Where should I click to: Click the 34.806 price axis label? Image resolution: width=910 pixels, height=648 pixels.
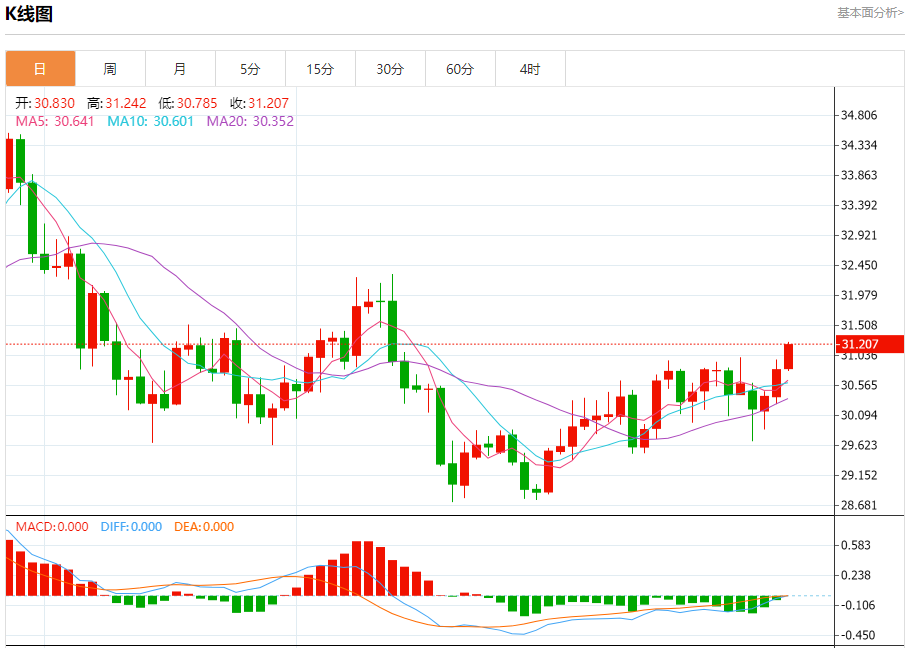859,115
